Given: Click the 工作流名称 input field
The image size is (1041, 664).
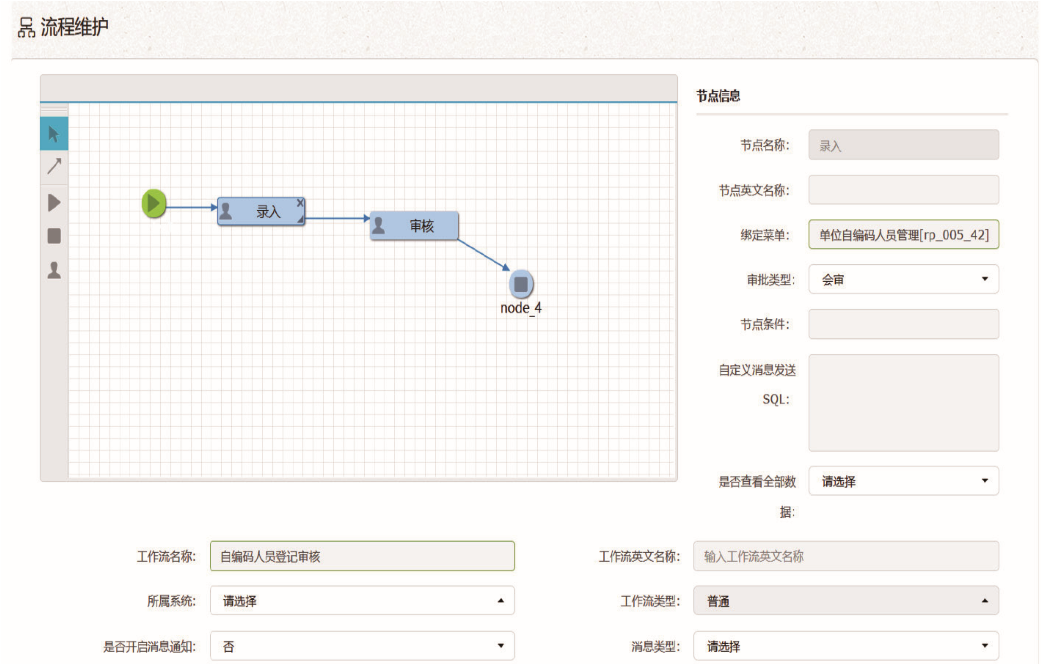Looking at the screenshot, I should click(362, 556).
